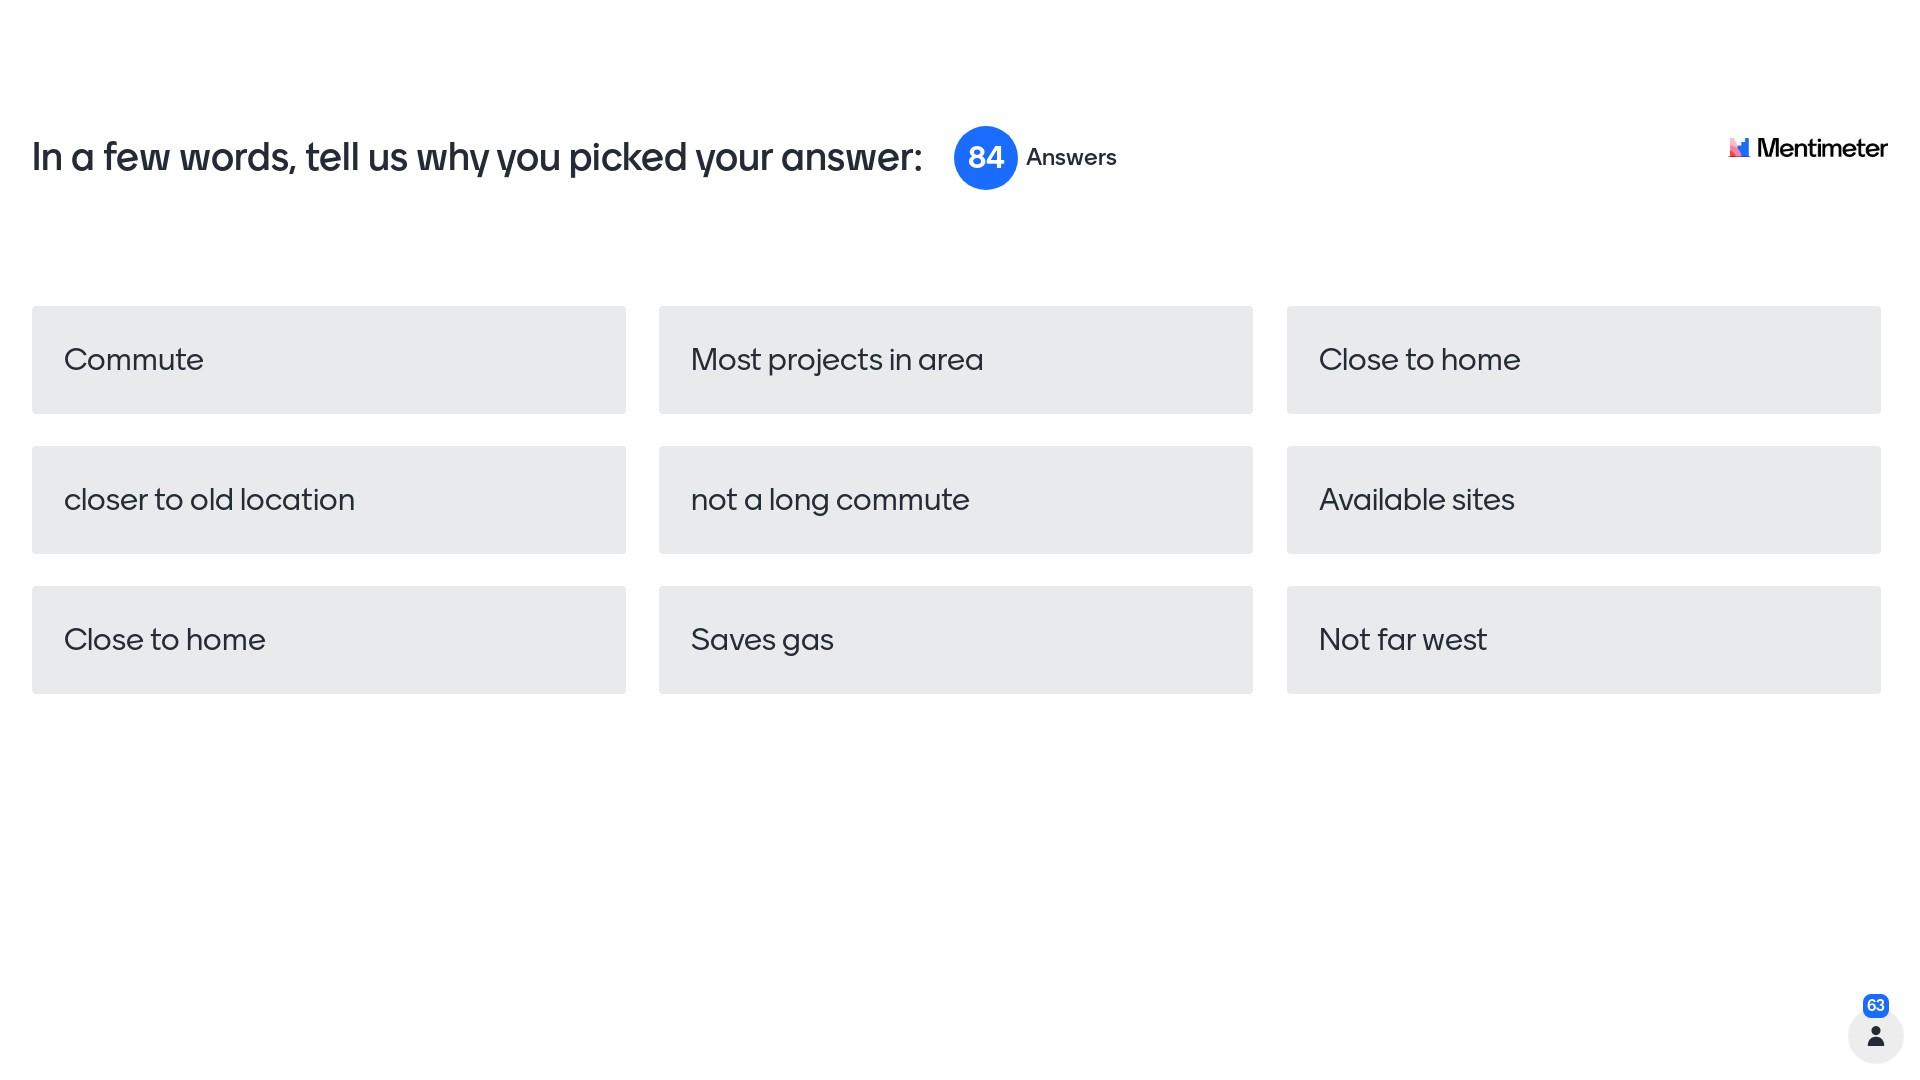Click the Answers label beside the count
The width and height of the screenshot is (1920, 1080).
click(1071, 158)
